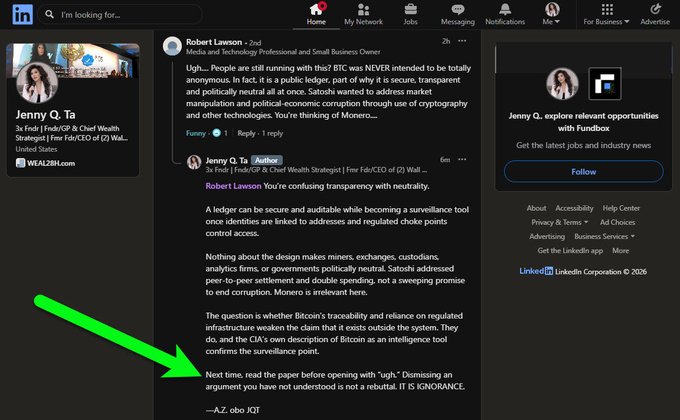Image resolution: width=680 pixels, height=420 pixels.
Task: Expand the Business Services dropdown
Action: coord(604,236)
